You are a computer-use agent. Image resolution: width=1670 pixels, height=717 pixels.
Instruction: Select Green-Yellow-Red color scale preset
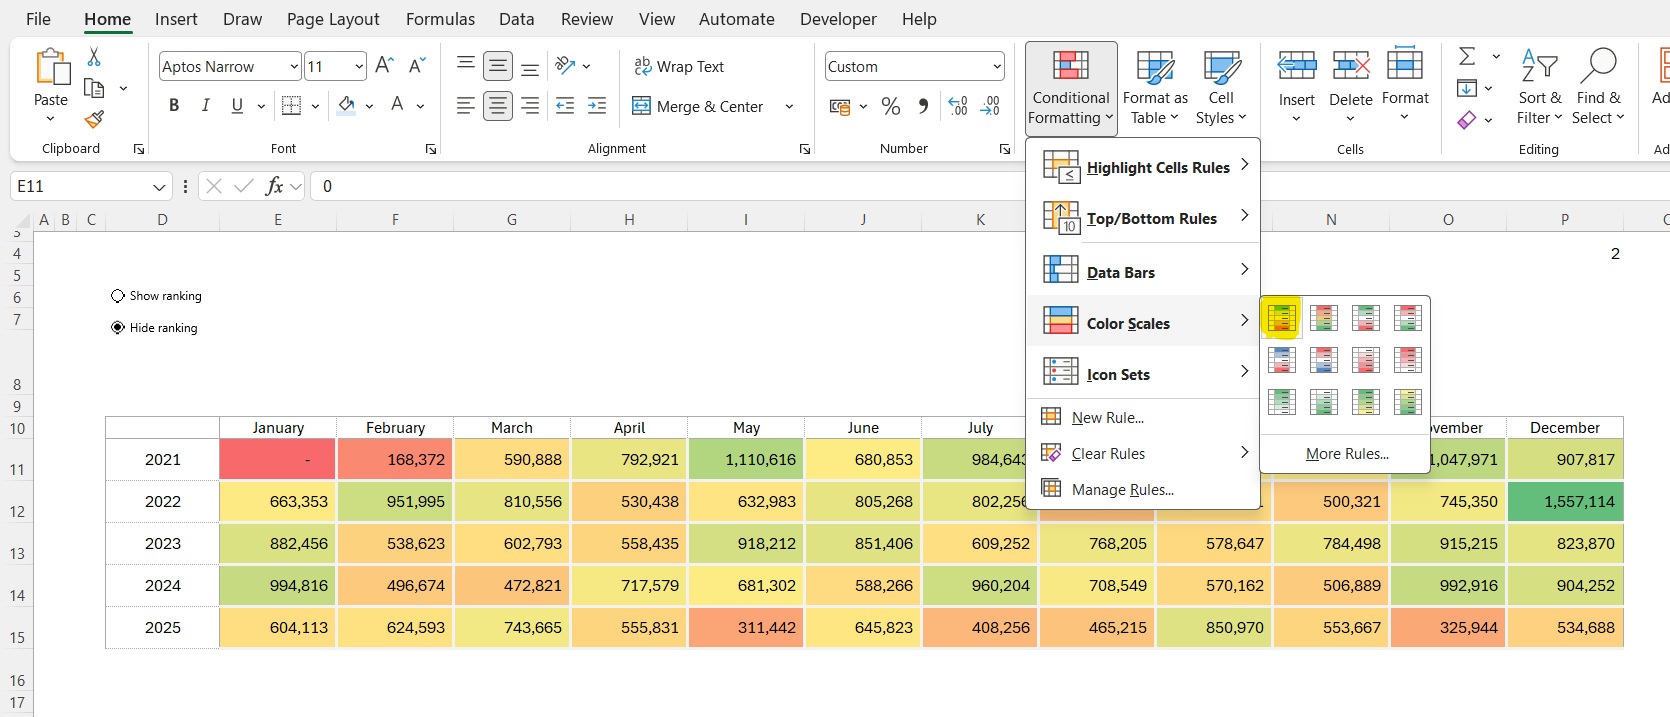point(1281,318)
